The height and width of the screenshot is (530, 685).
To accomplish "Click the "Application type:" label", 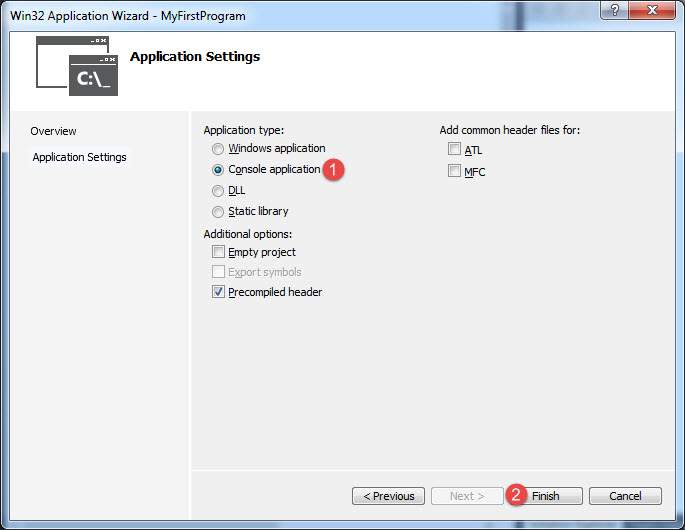I will (244, 130).
